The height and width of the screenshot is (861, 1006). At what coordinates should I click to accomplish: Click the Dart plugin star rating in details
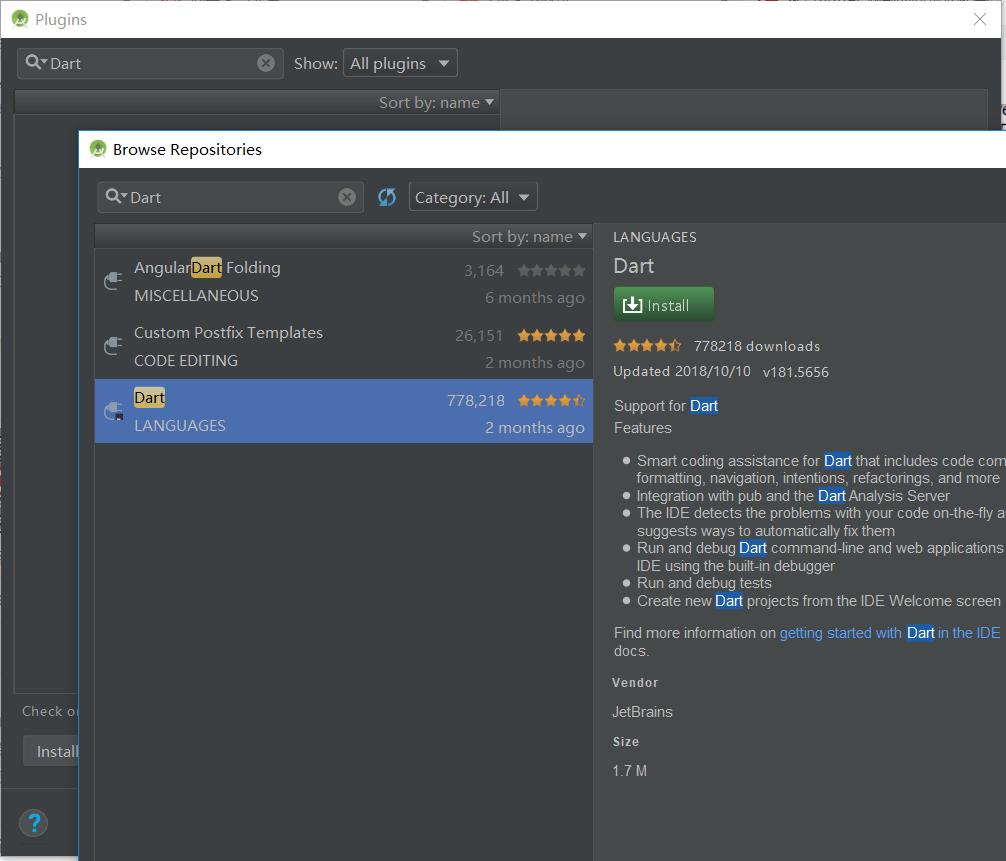pos(647,346)
